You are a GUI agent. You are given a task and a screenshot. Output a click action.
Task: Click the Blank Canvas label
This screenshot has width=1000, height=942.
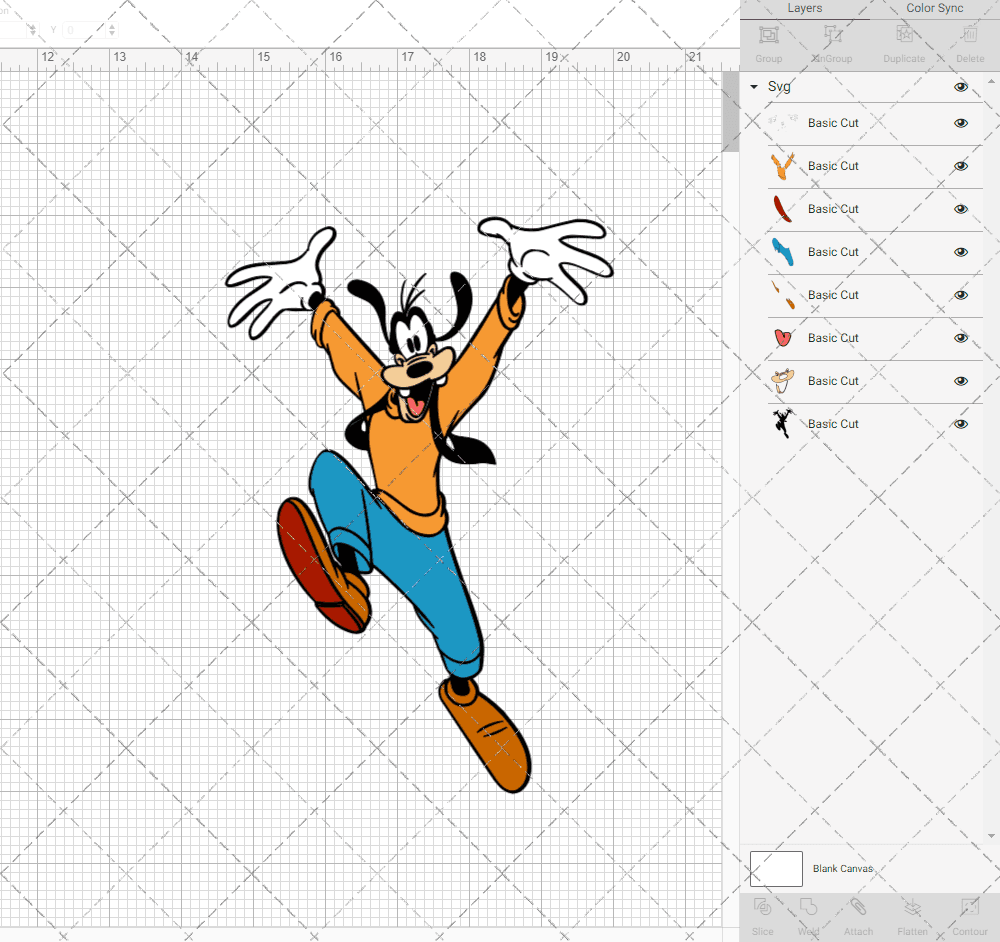click(842, 869)
